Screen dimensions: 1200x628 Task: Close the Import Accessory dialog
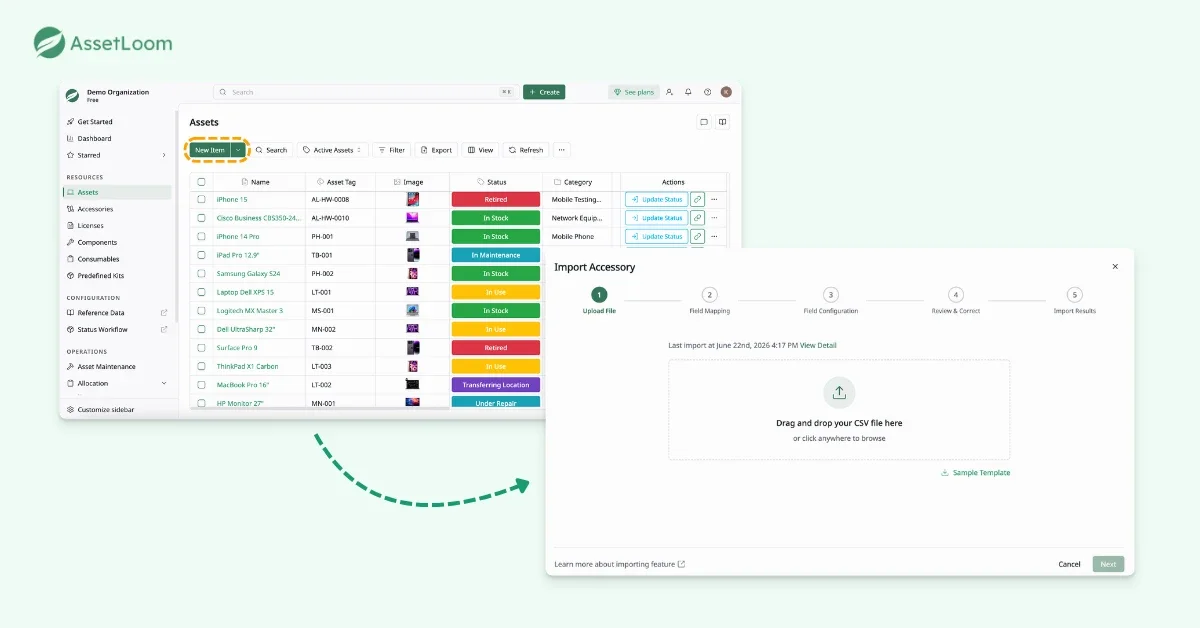click(1115, 267)
